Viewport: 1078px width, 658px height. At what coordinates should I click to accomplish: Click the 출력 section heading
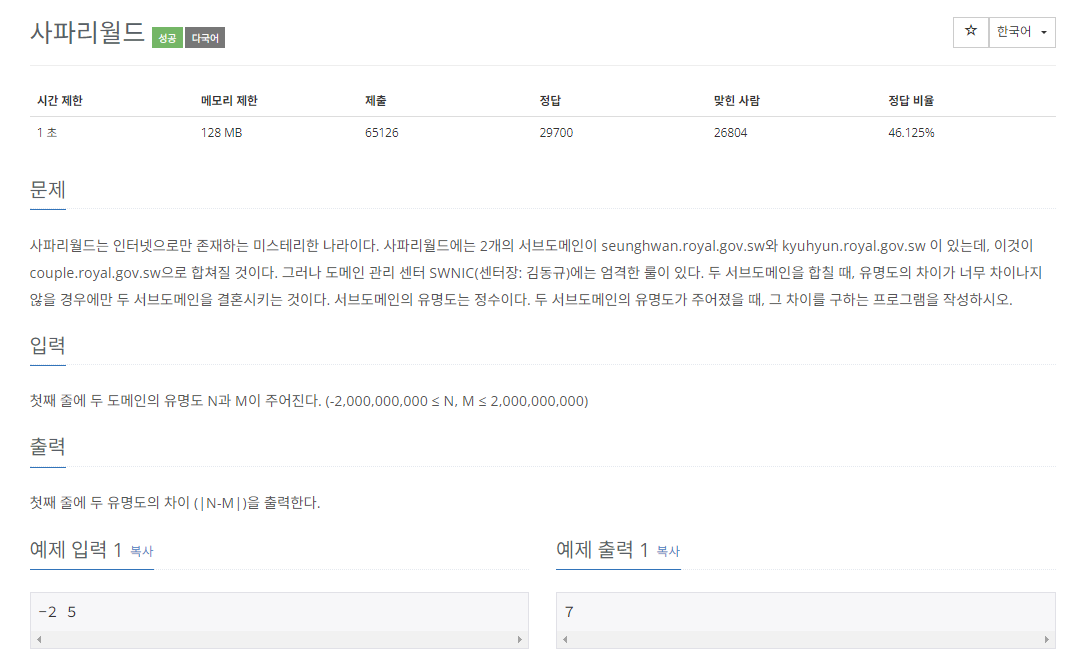(x=47, y=447)
